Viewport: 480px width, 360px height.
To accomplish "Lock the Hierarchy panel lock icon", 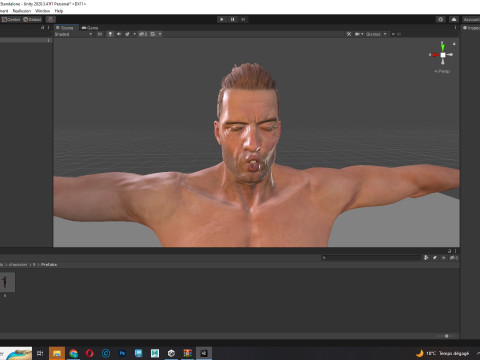I will tap(42, 27).
